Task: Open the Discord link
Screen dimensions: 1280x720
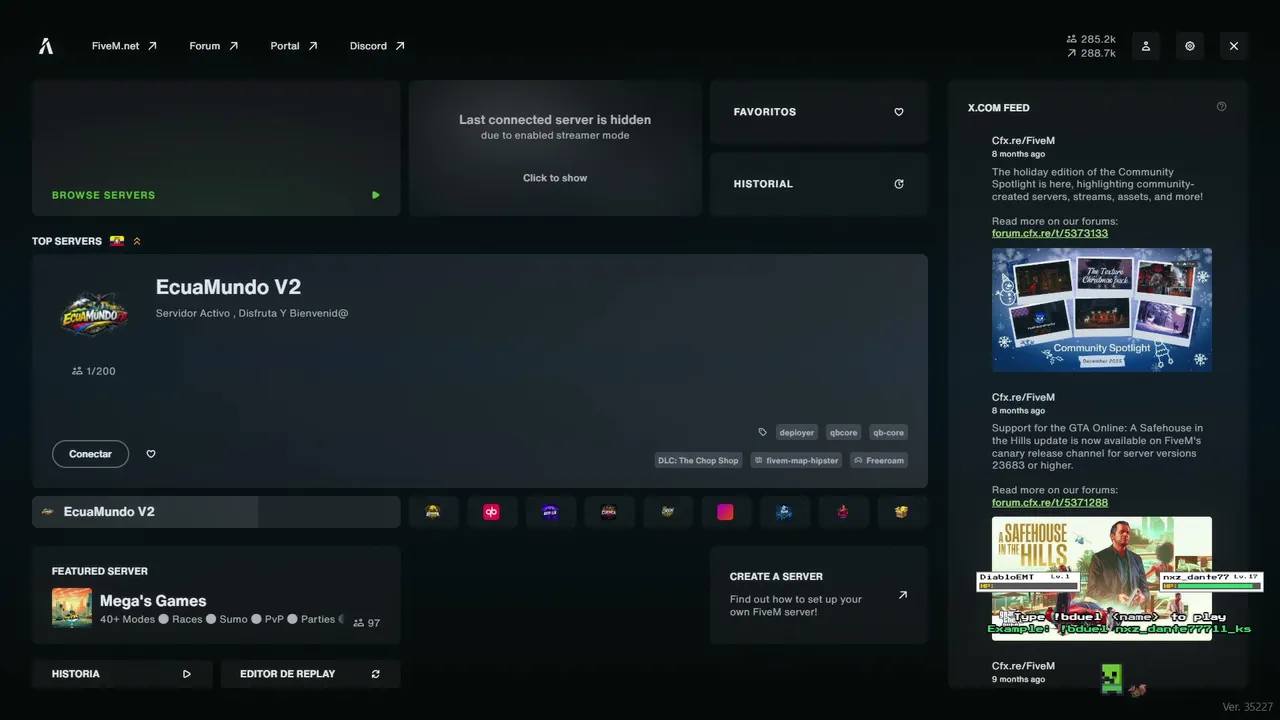Action: (378, 46)
